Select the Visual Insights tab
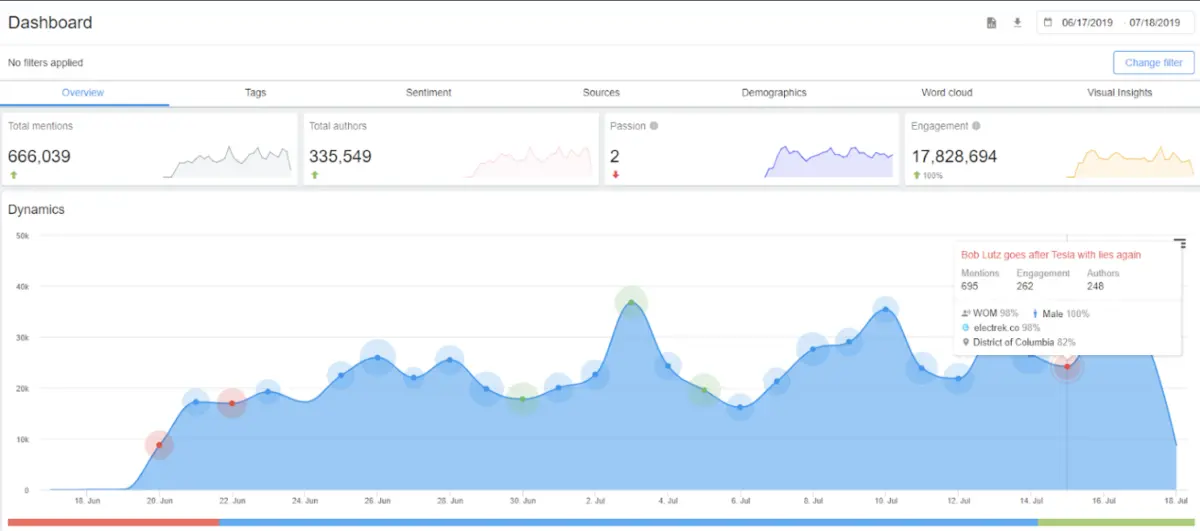The height and width of the screenshot is (531, 1200). click(x=1119, y=93)
